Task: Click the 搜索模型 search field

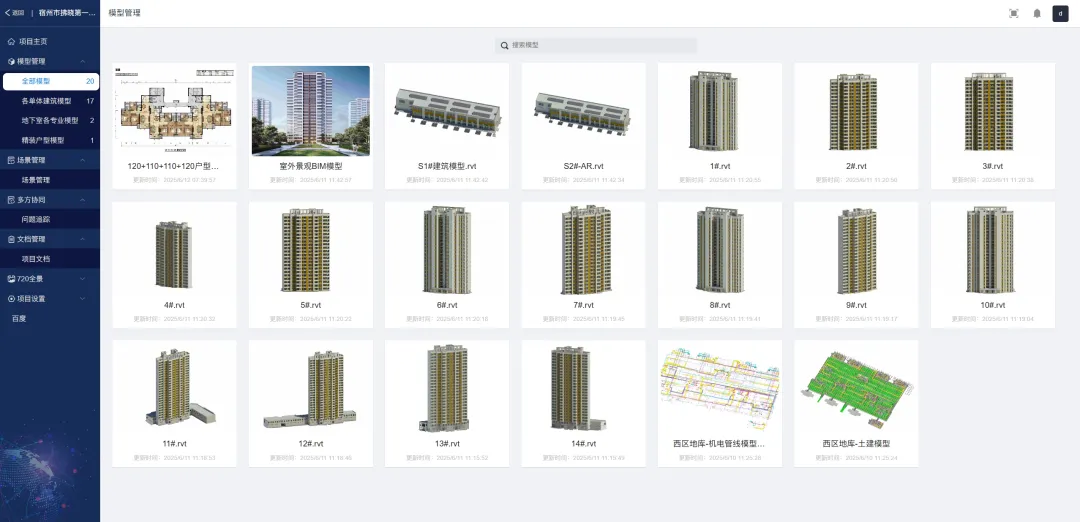Action: 600,46
